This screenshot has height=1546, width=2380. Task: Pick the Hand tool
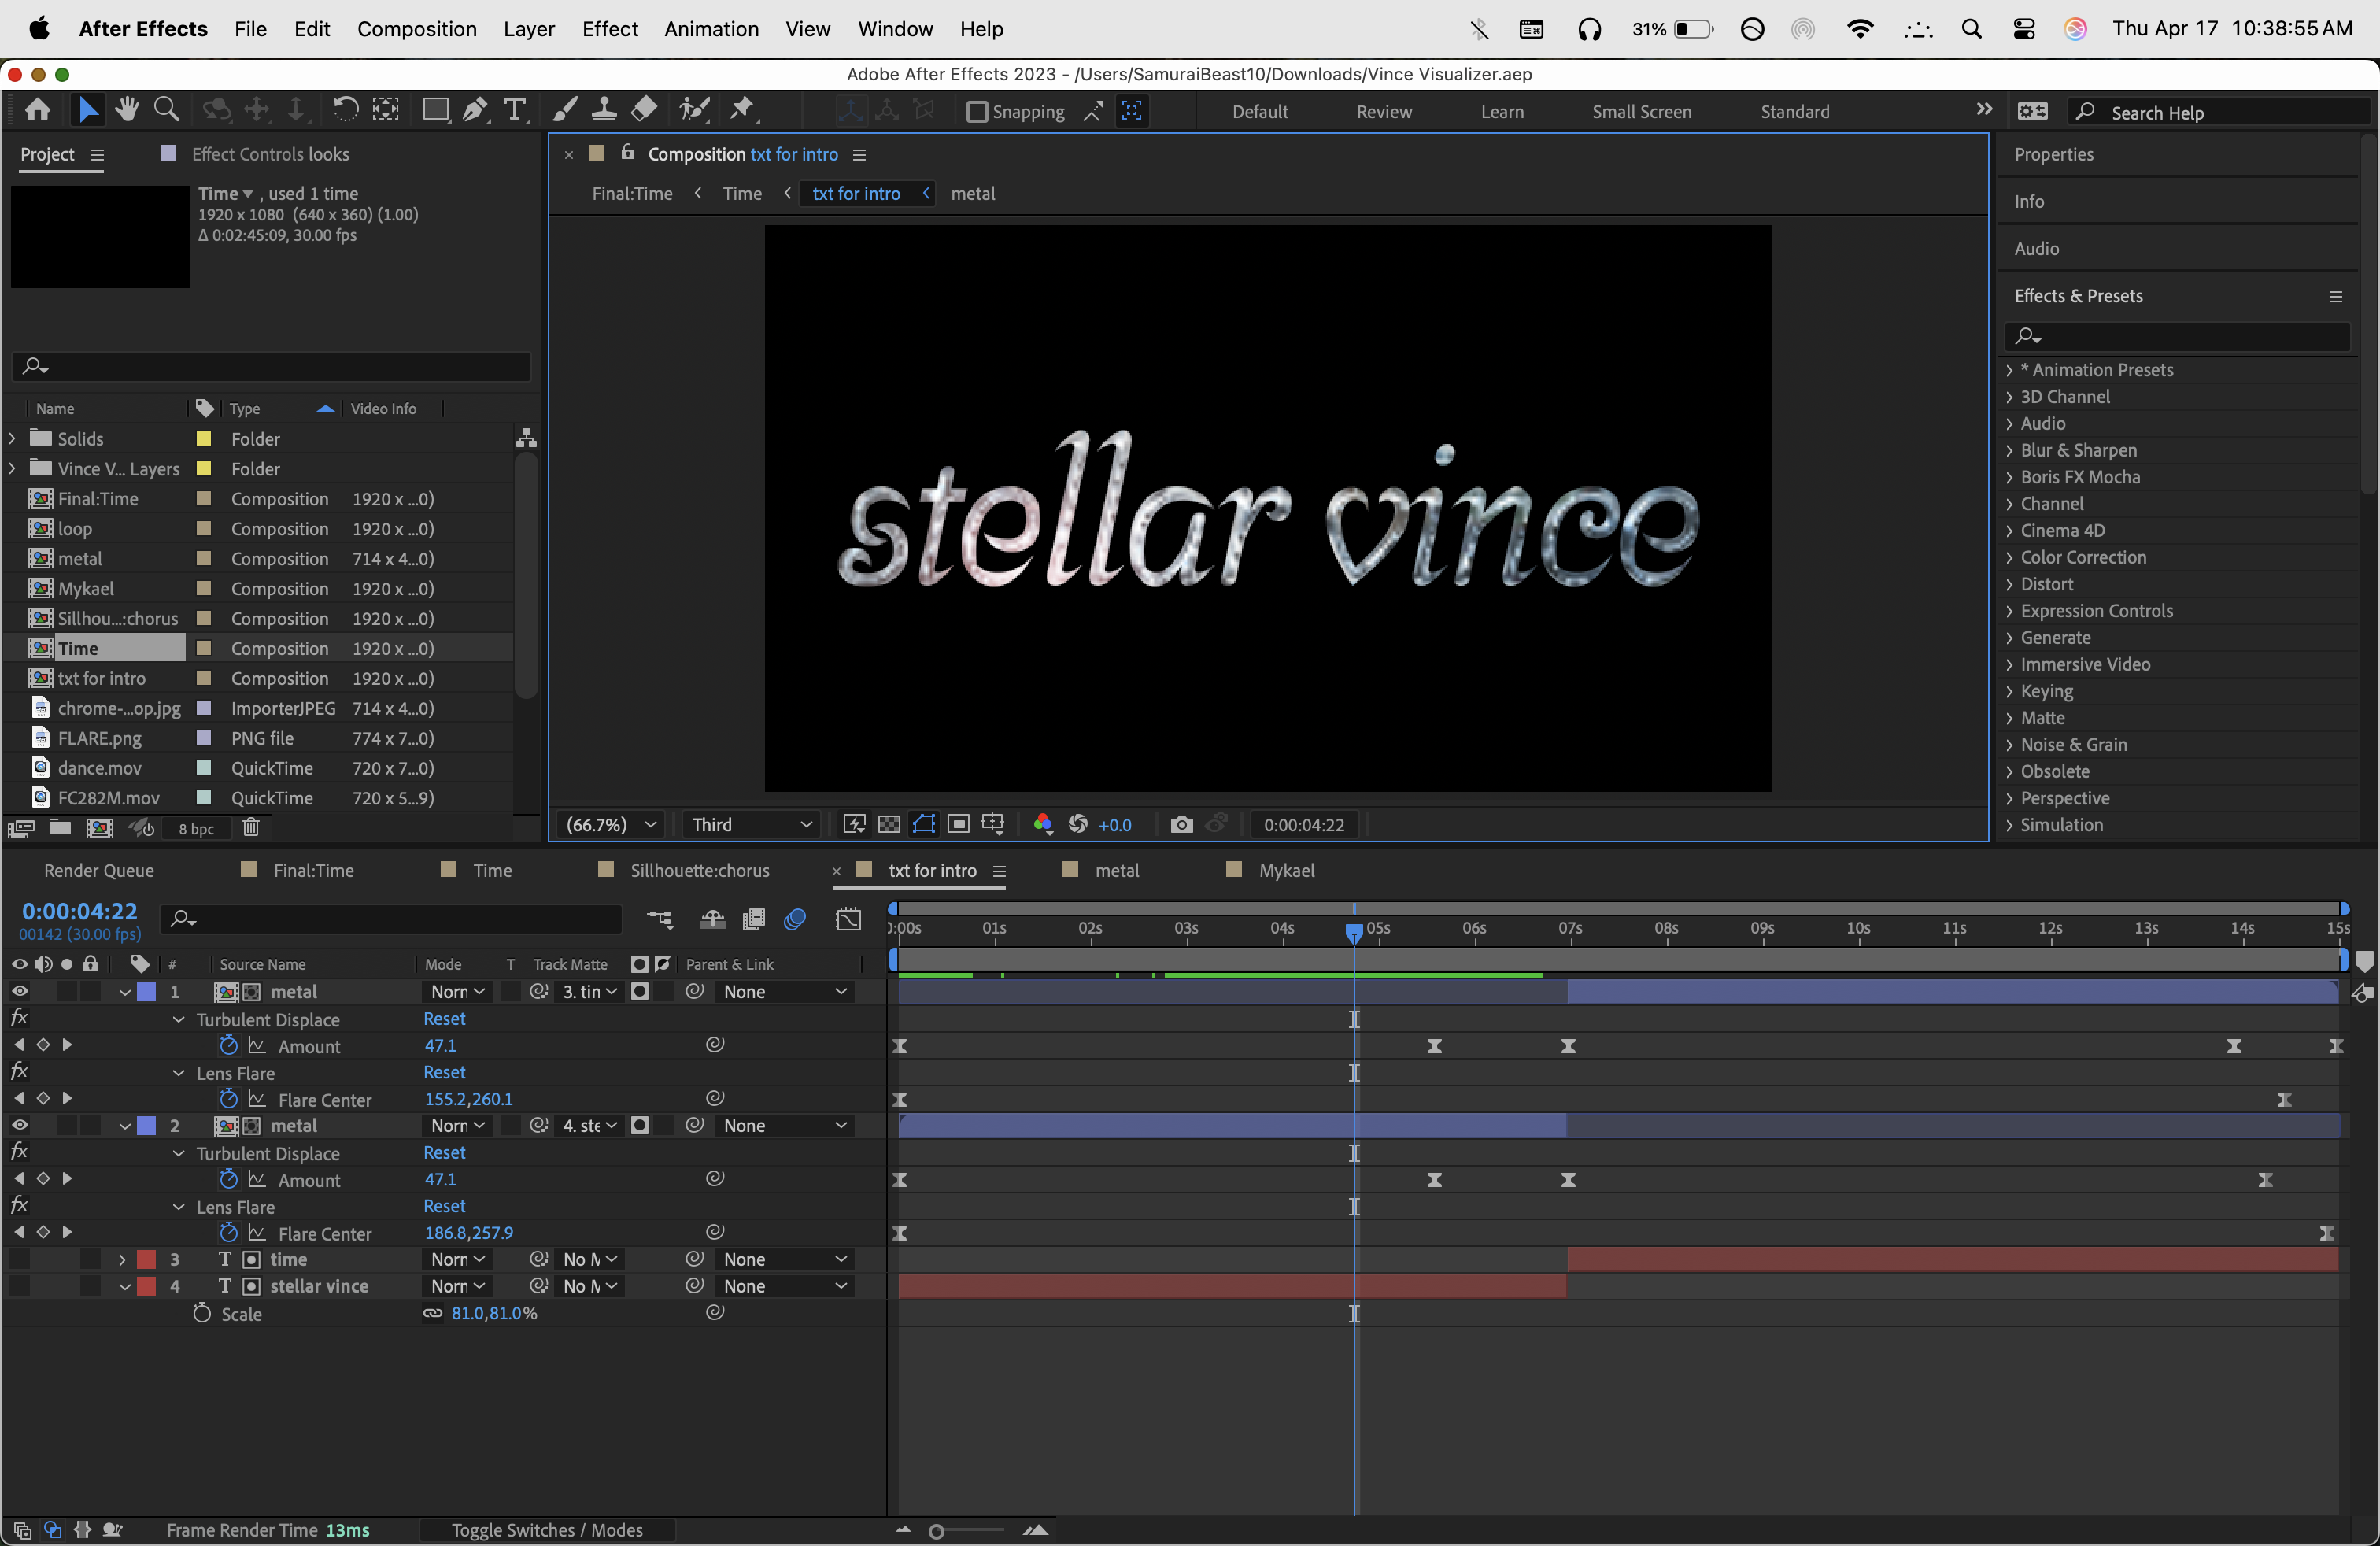(x=127, y=110)
